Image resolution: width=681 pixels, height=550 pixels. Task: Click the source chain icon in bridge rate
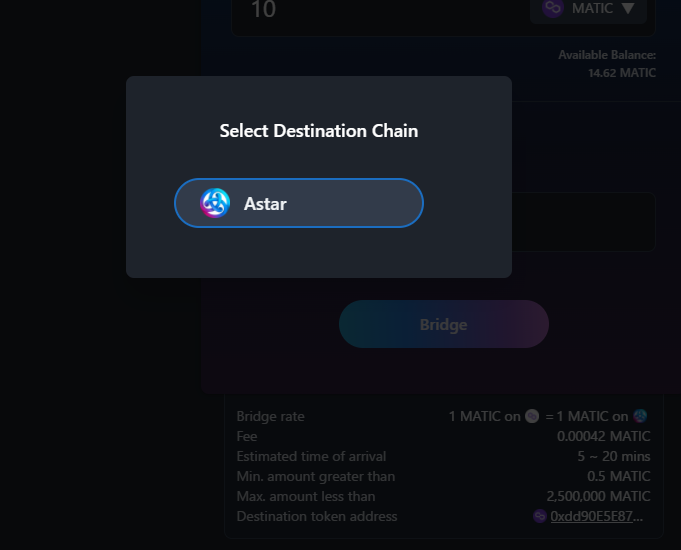532,416
